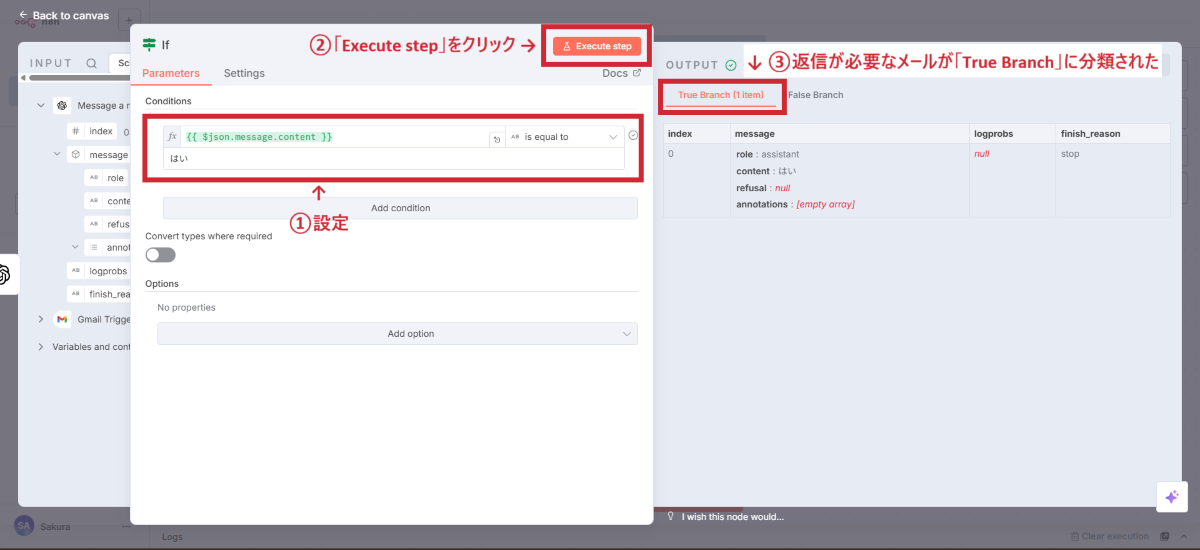The width and height of the screenshot is (1200, 550).
Task: Click the If node icon in header
Action: [x=149, y=45]
